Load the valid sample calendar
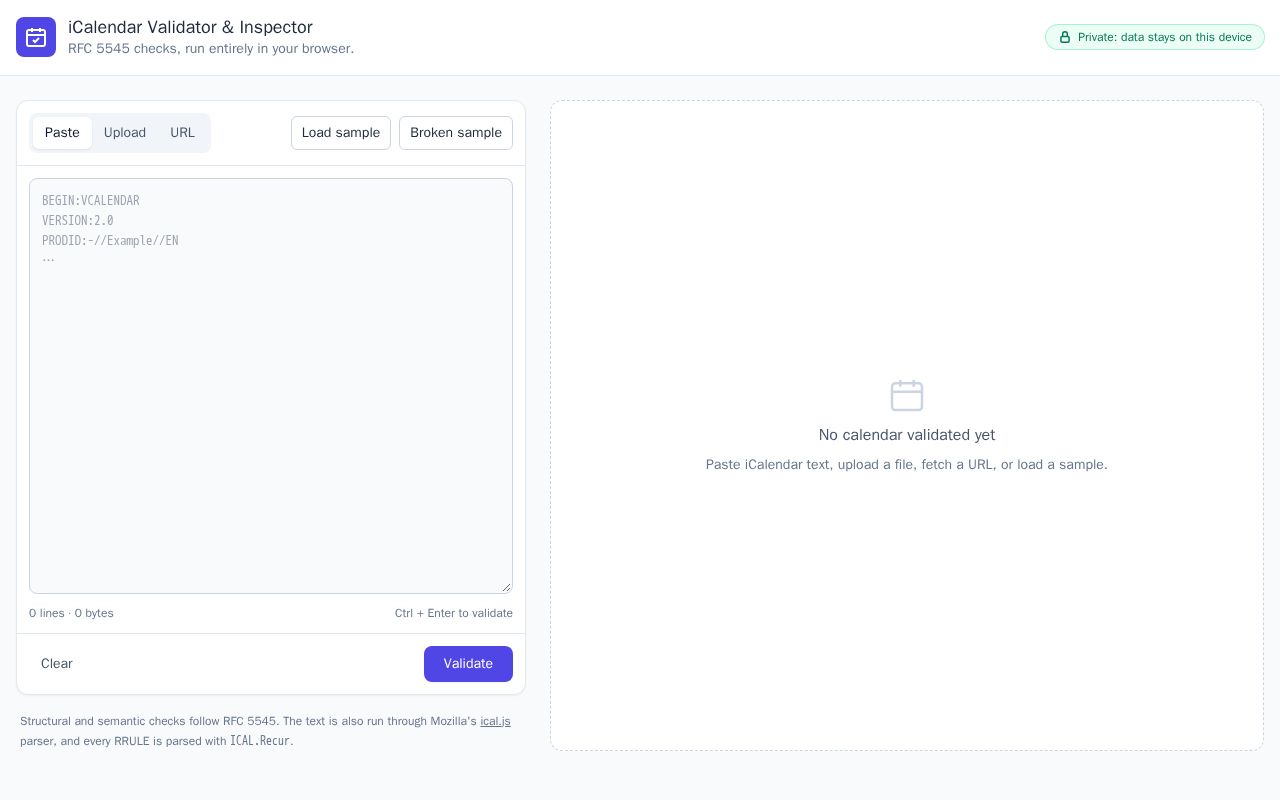 click(x=341, y=133)
